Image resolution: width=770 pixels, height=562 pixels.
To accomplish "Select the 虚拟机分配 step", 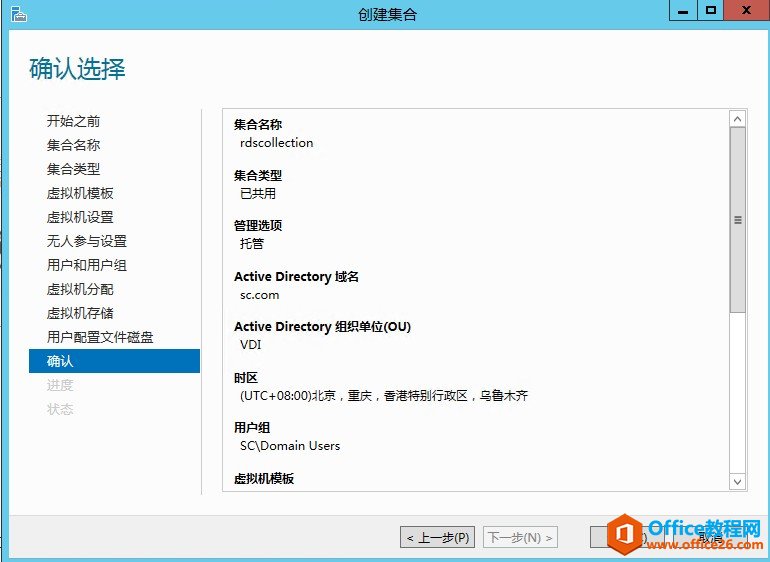I will (80, 289).
